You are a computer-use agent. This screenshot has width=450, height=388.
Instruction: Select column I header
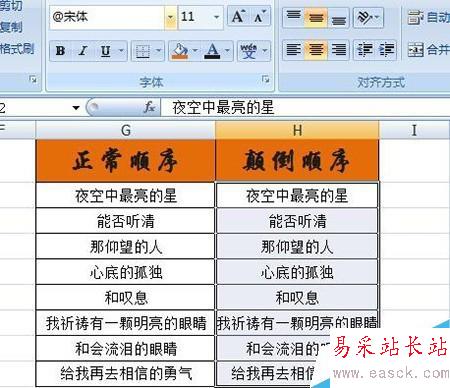pos(414,130)
